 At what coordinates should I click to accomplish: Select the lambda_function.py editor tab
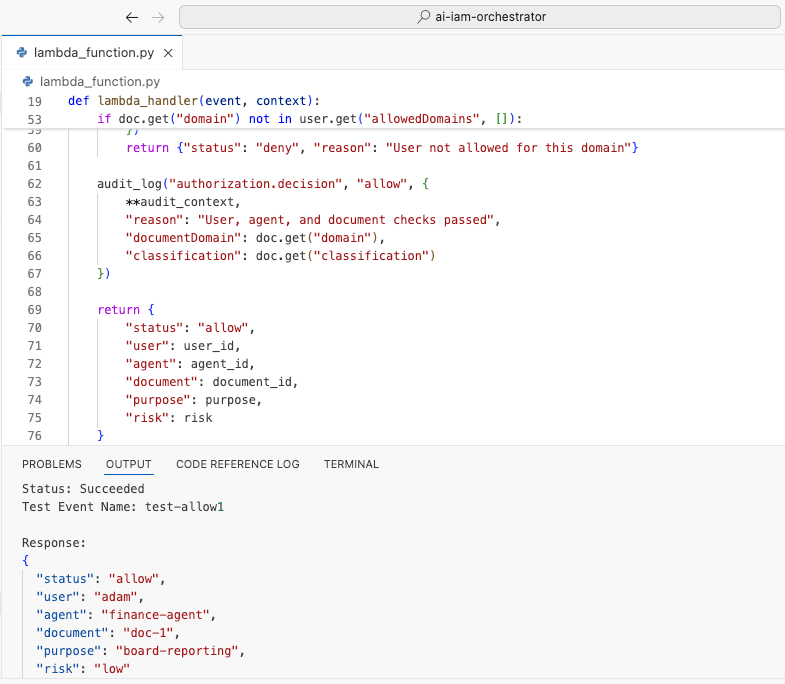click(x=93, y=53)
